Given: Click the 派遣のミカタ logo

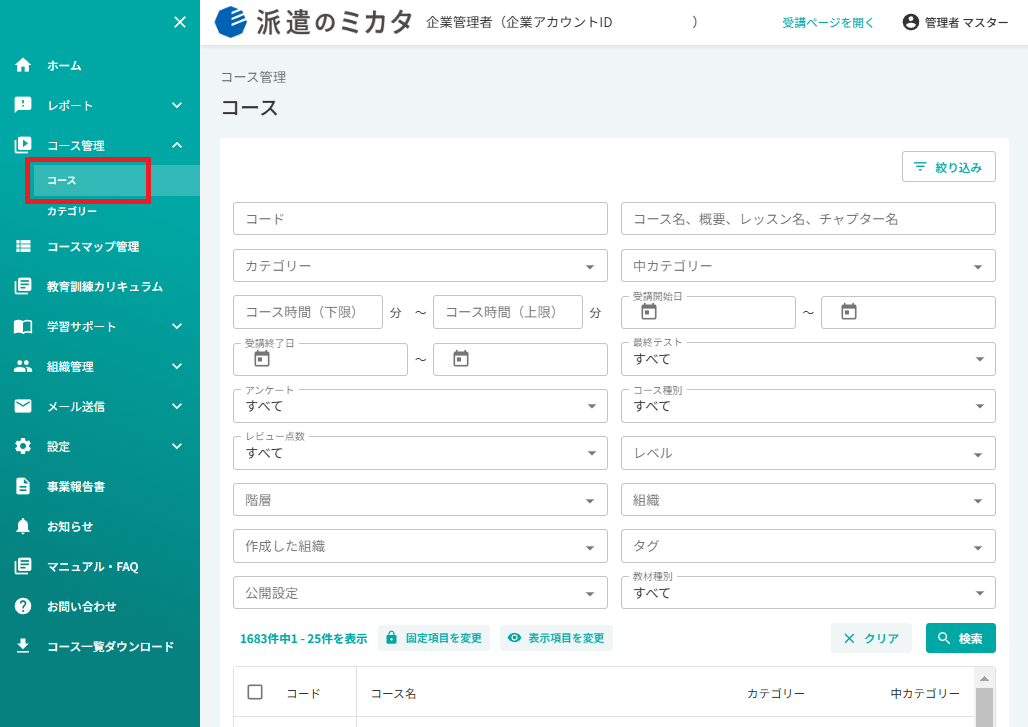Looking at the screenshot, I should (x=314, y=22).
